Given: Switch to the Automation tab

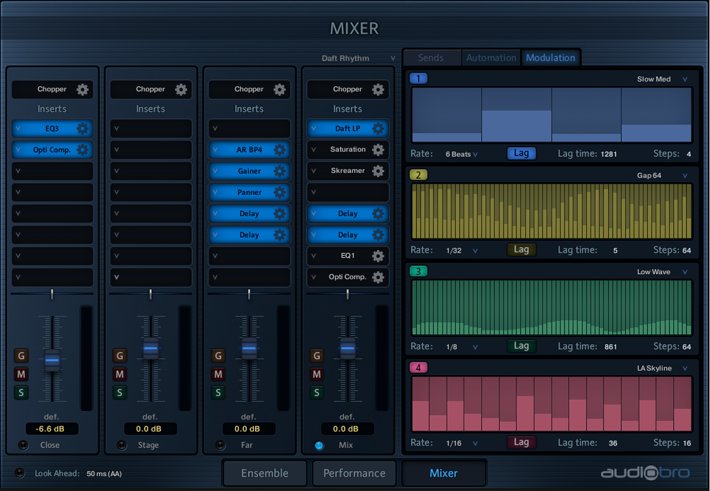Looking at the screenshot, I should (491, 58).
